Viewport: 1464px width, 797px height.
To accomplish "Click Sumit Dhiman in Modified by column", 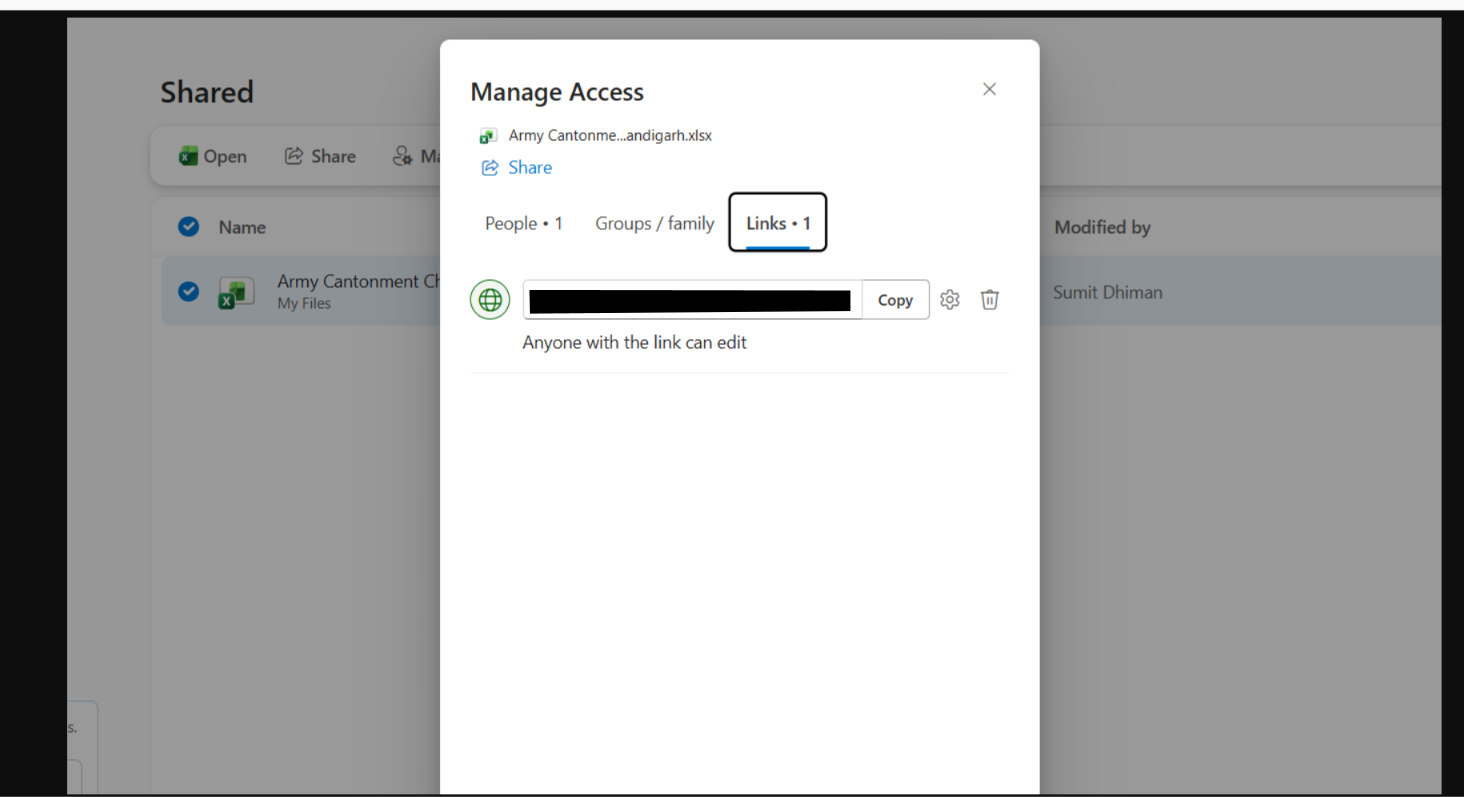I will 1107,292.
